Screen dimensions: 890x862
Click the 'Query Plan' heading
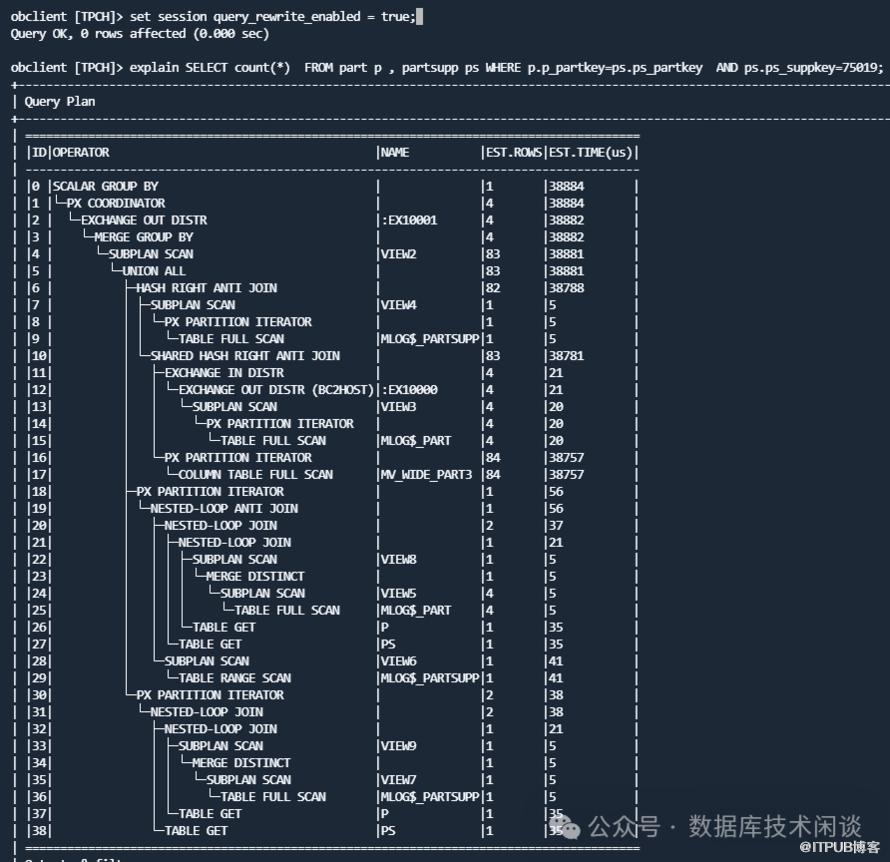60,102
